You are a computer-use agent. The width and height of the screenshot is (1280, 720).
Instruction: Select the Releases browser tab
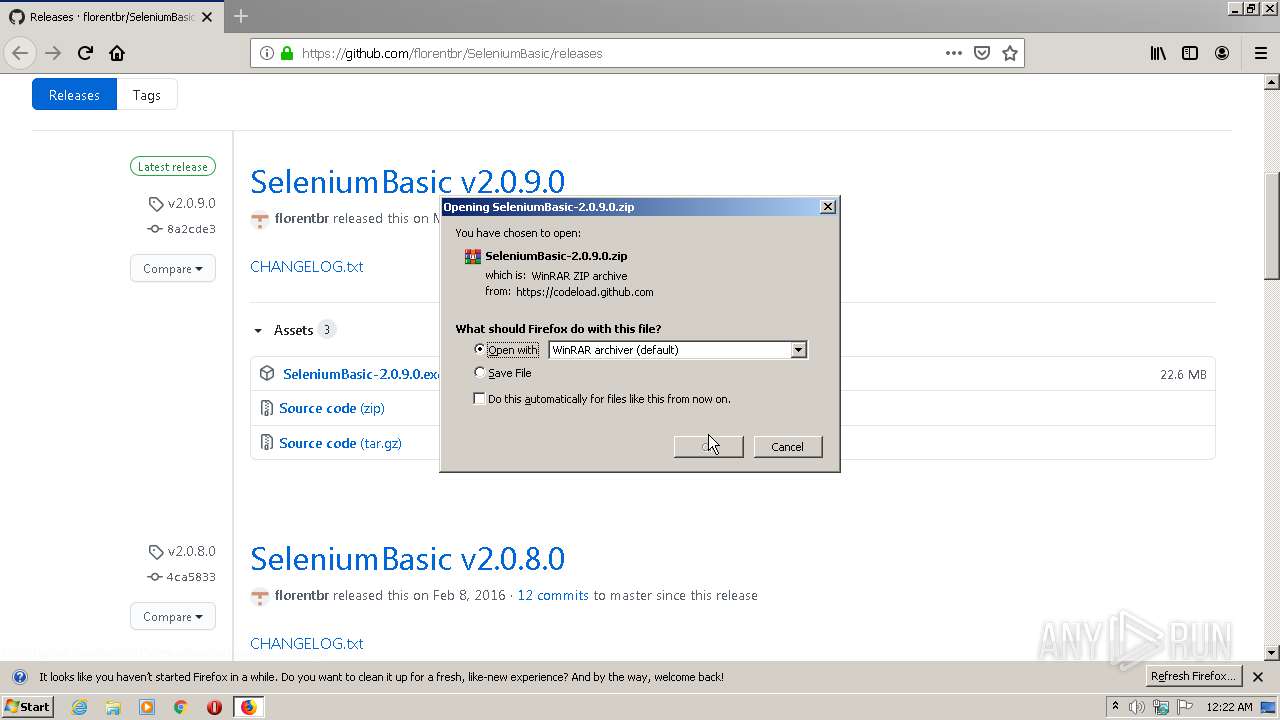(110, 16)
